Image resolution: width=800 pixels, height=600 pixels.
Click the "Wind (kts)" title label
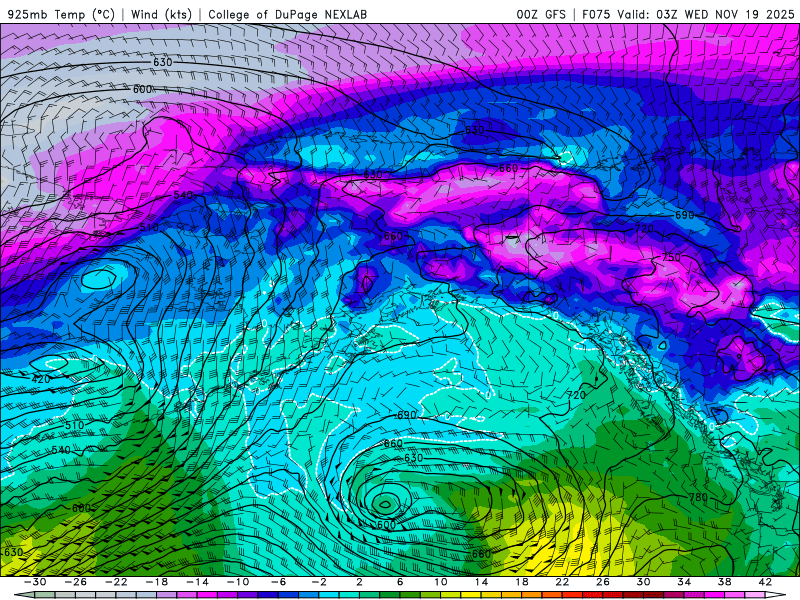[x=161, y=14]
